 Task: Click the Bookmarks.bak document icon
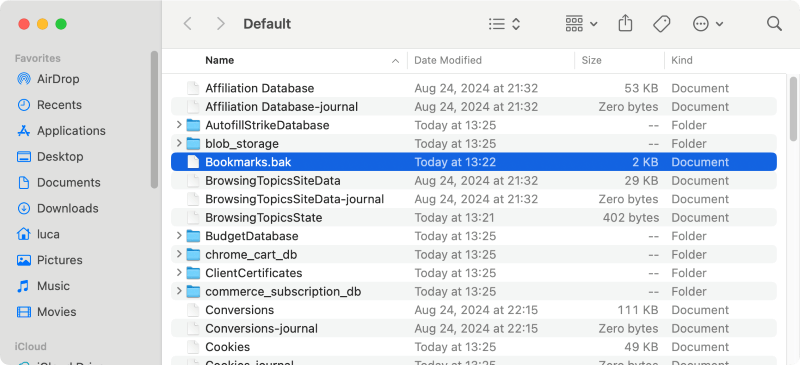(x=193, y=162)
